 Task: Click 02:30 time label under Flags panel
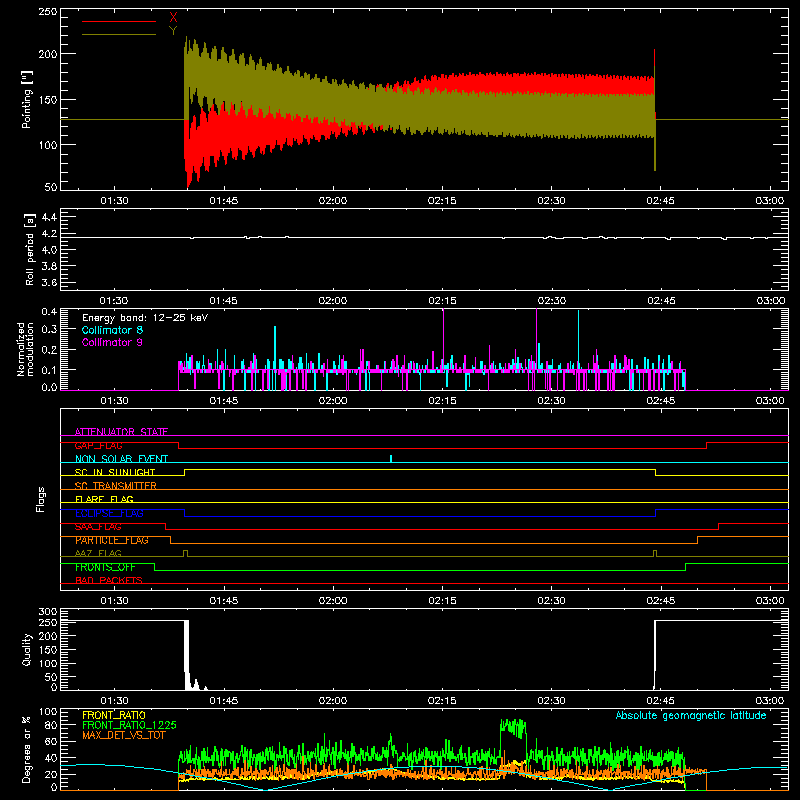coord(552,601)
